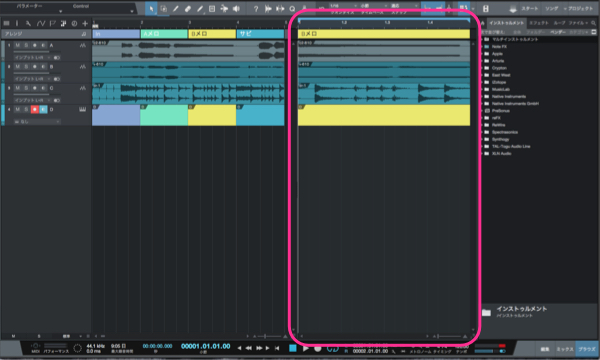Screen dimensions: 600x360
Task: Mute track A
Action: click(x=18, y=45)
